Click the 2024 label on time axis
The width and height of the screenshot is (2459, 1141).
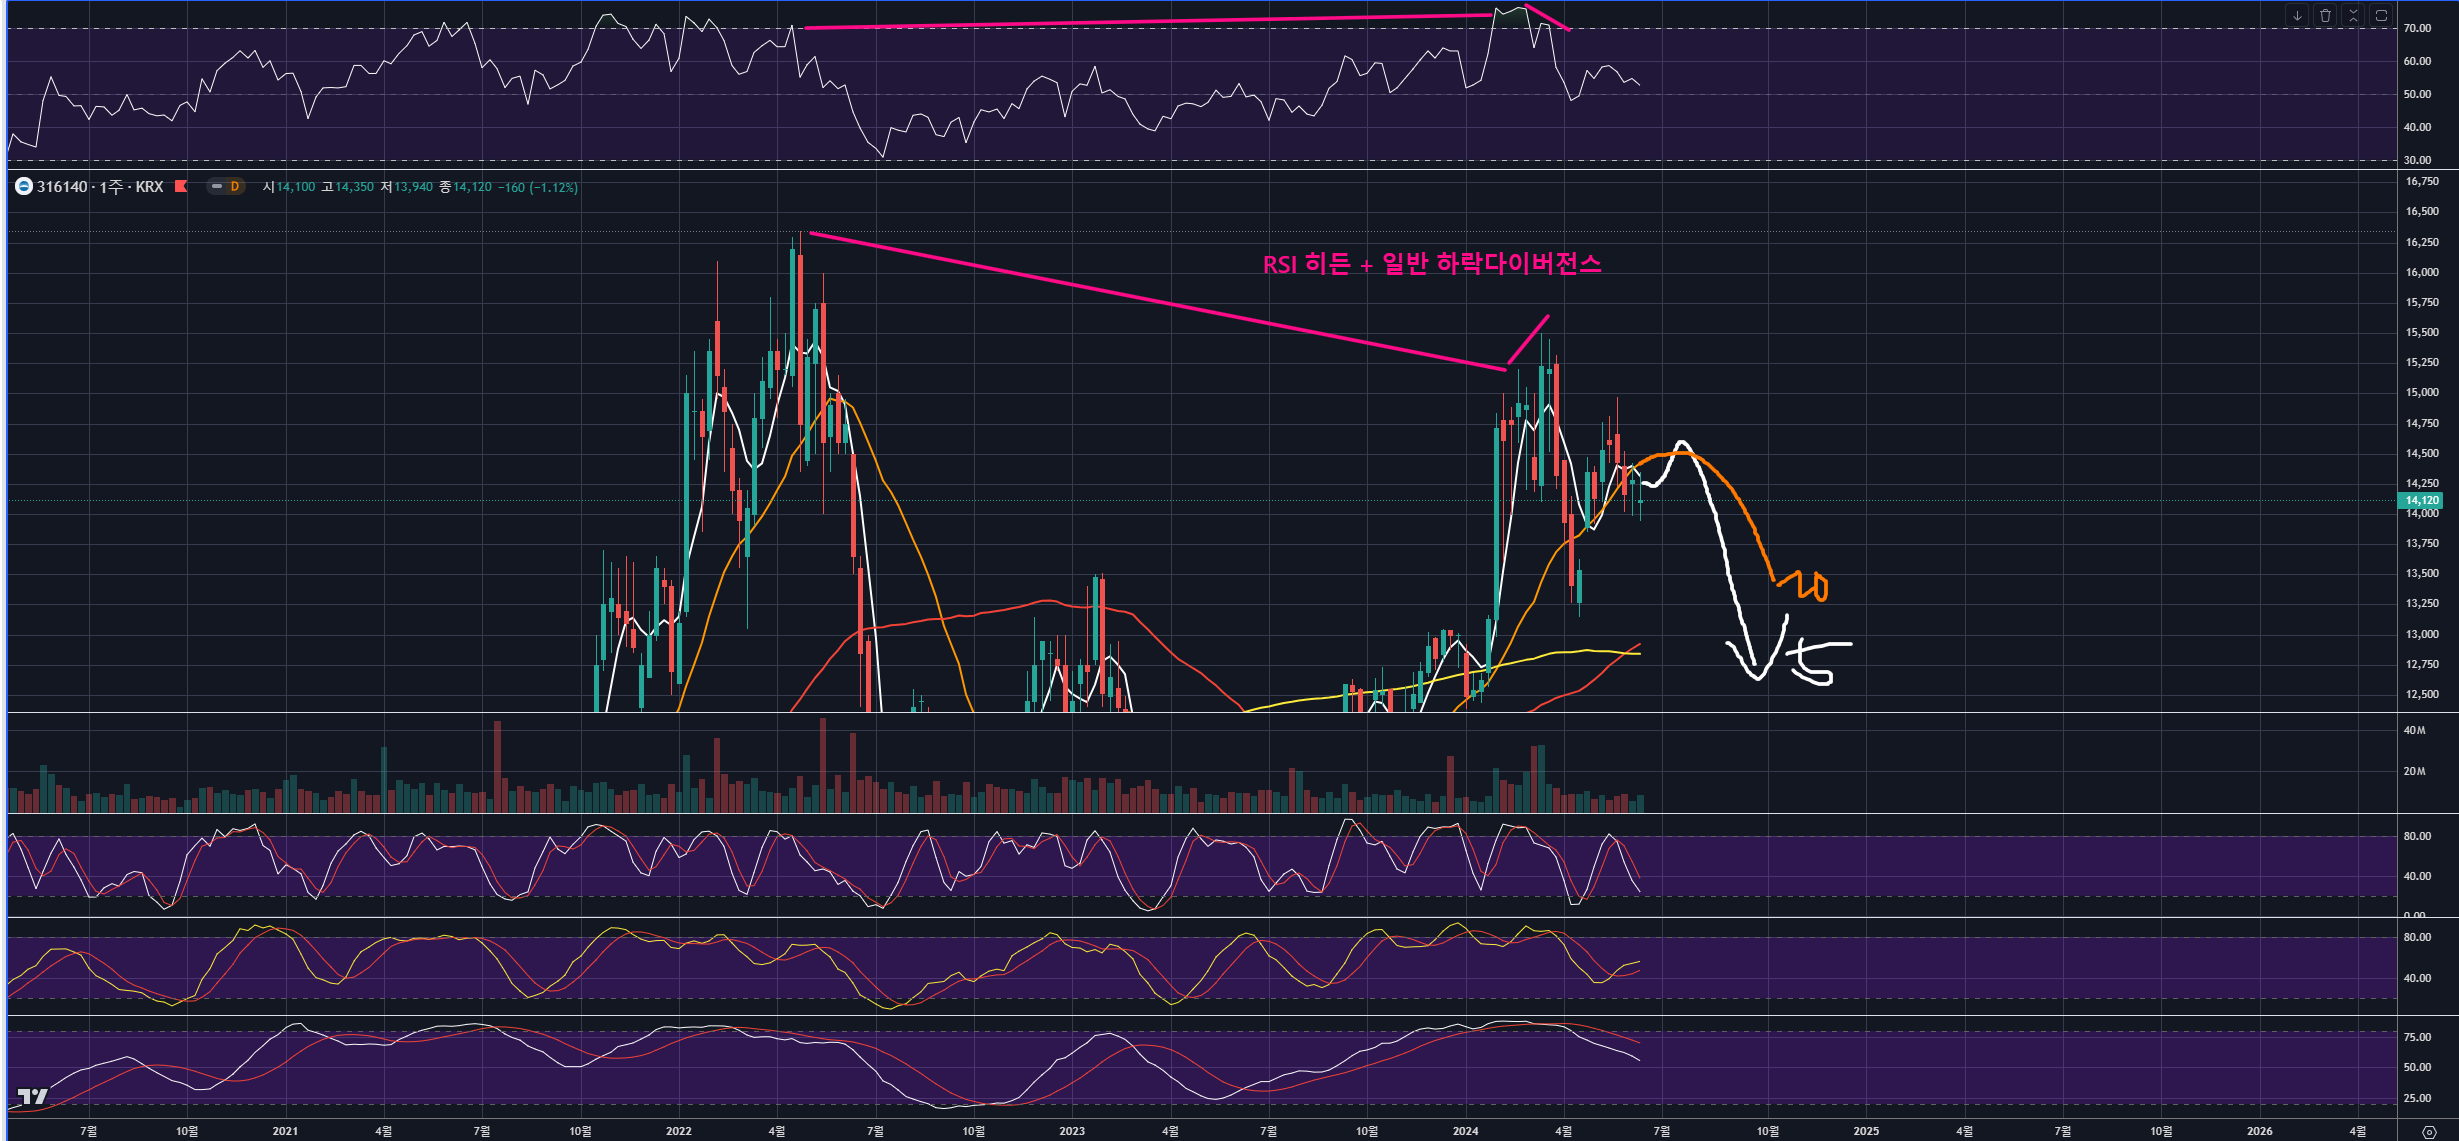coord(1465,1131)
